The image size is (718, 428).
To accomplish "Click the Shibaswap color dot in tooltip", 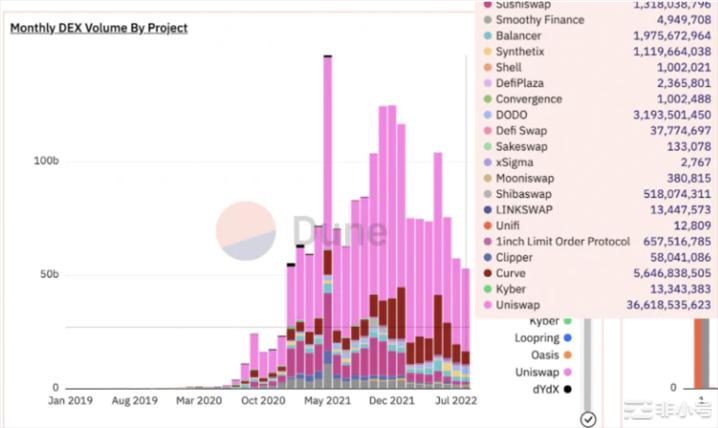I will coord(487,194).
